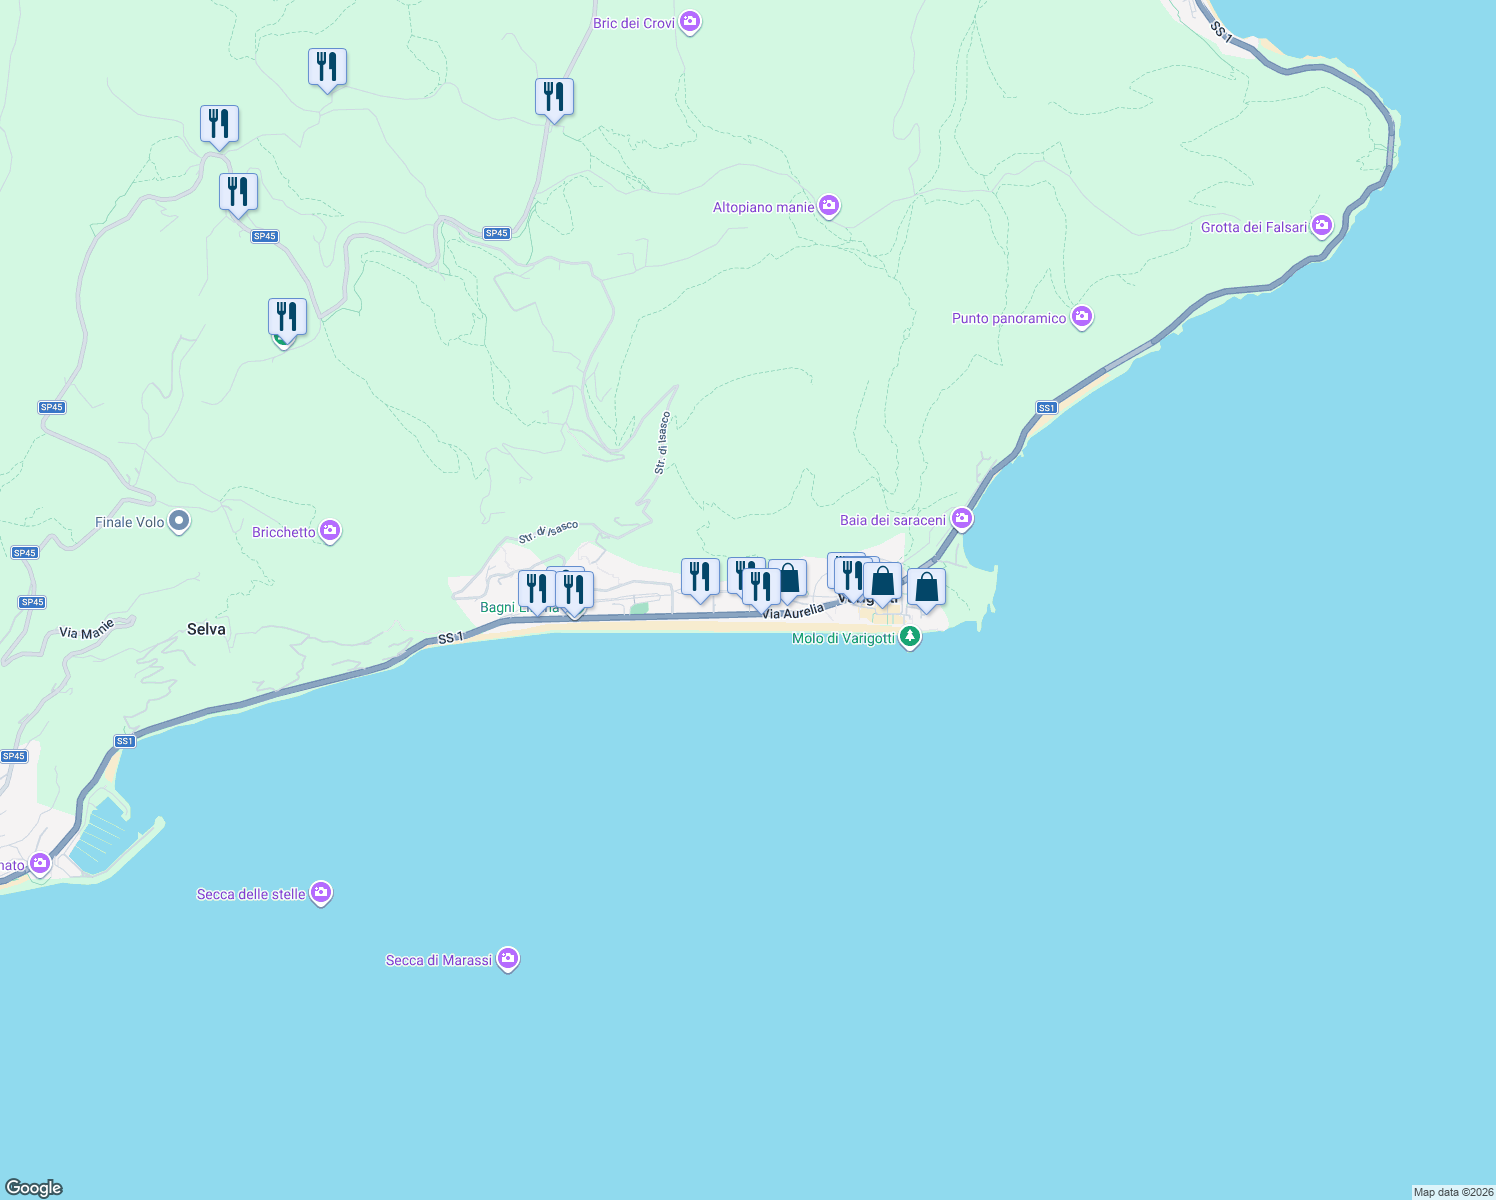1496x1200 pixels.
Task: Open the Bricchetto camera marker
Action: tap(330, 530)
